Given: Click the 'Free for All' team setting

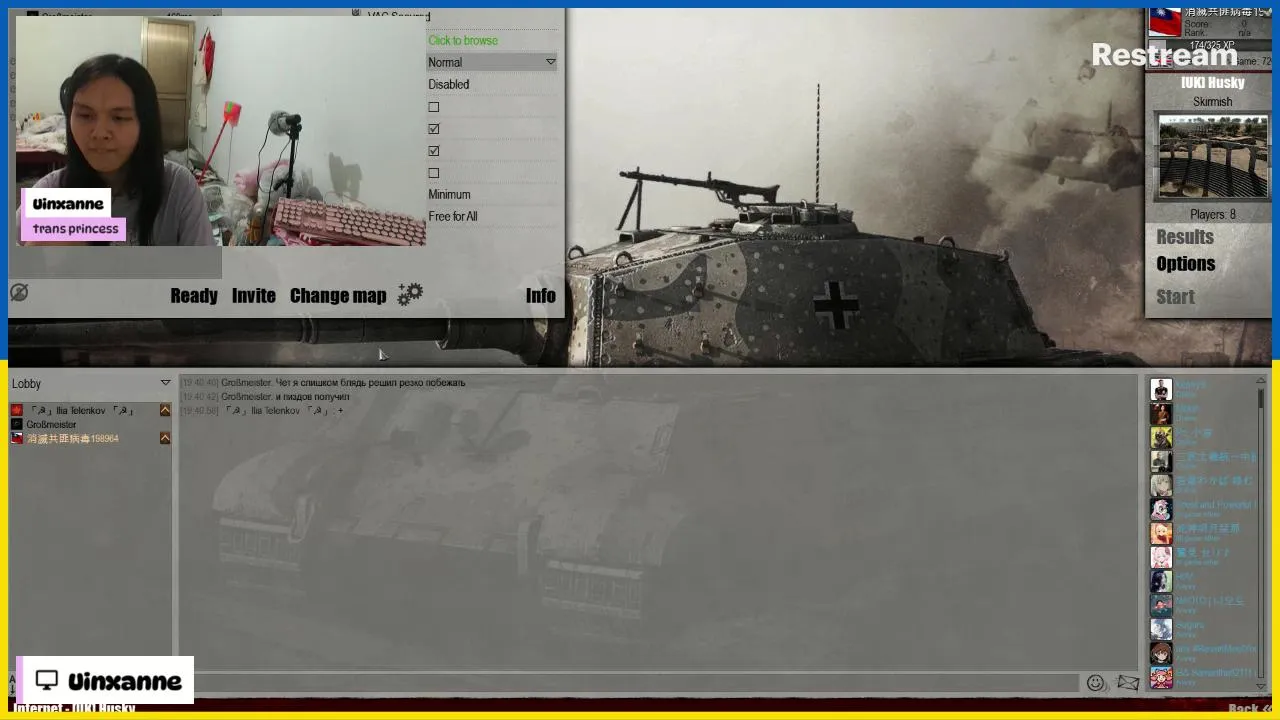Looking at the screenshot, I should coord(453,216).
